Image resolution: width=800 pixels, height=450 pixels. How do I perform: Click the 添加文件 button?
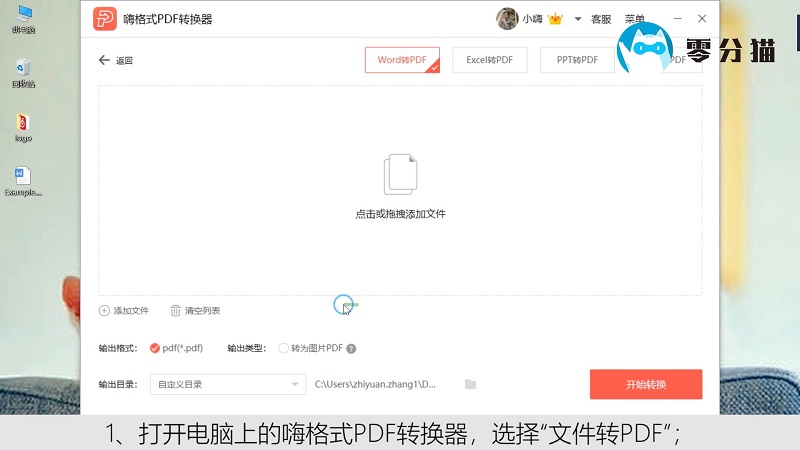(123, 311)
